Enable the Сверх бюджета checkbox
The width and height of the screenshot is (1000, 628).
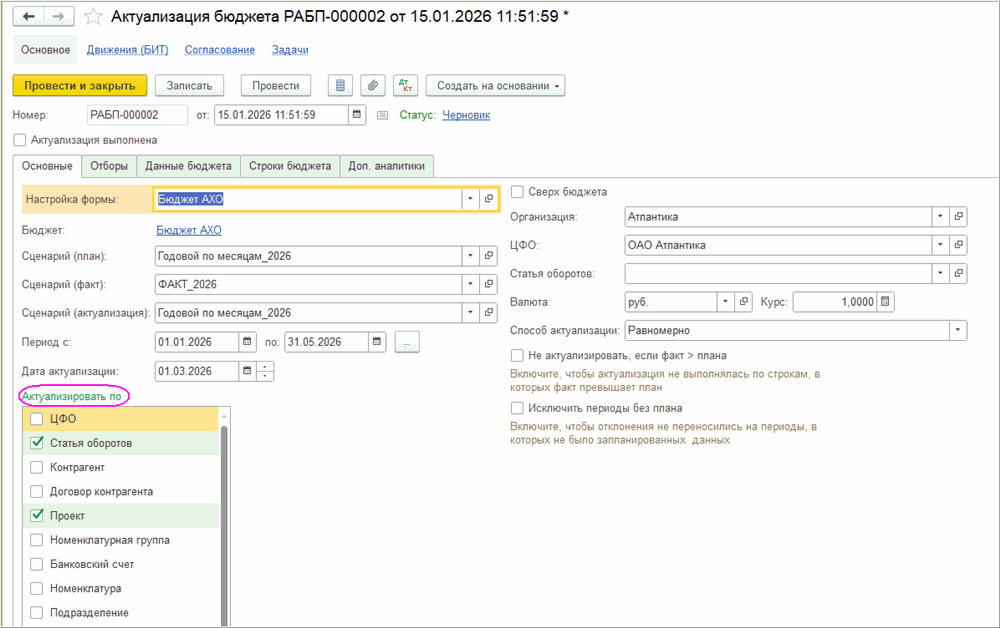(x=518, y=192)
